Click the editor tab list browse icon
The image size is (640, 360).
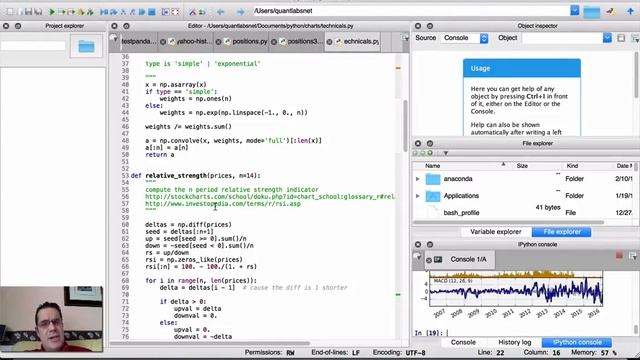[114, 39]
